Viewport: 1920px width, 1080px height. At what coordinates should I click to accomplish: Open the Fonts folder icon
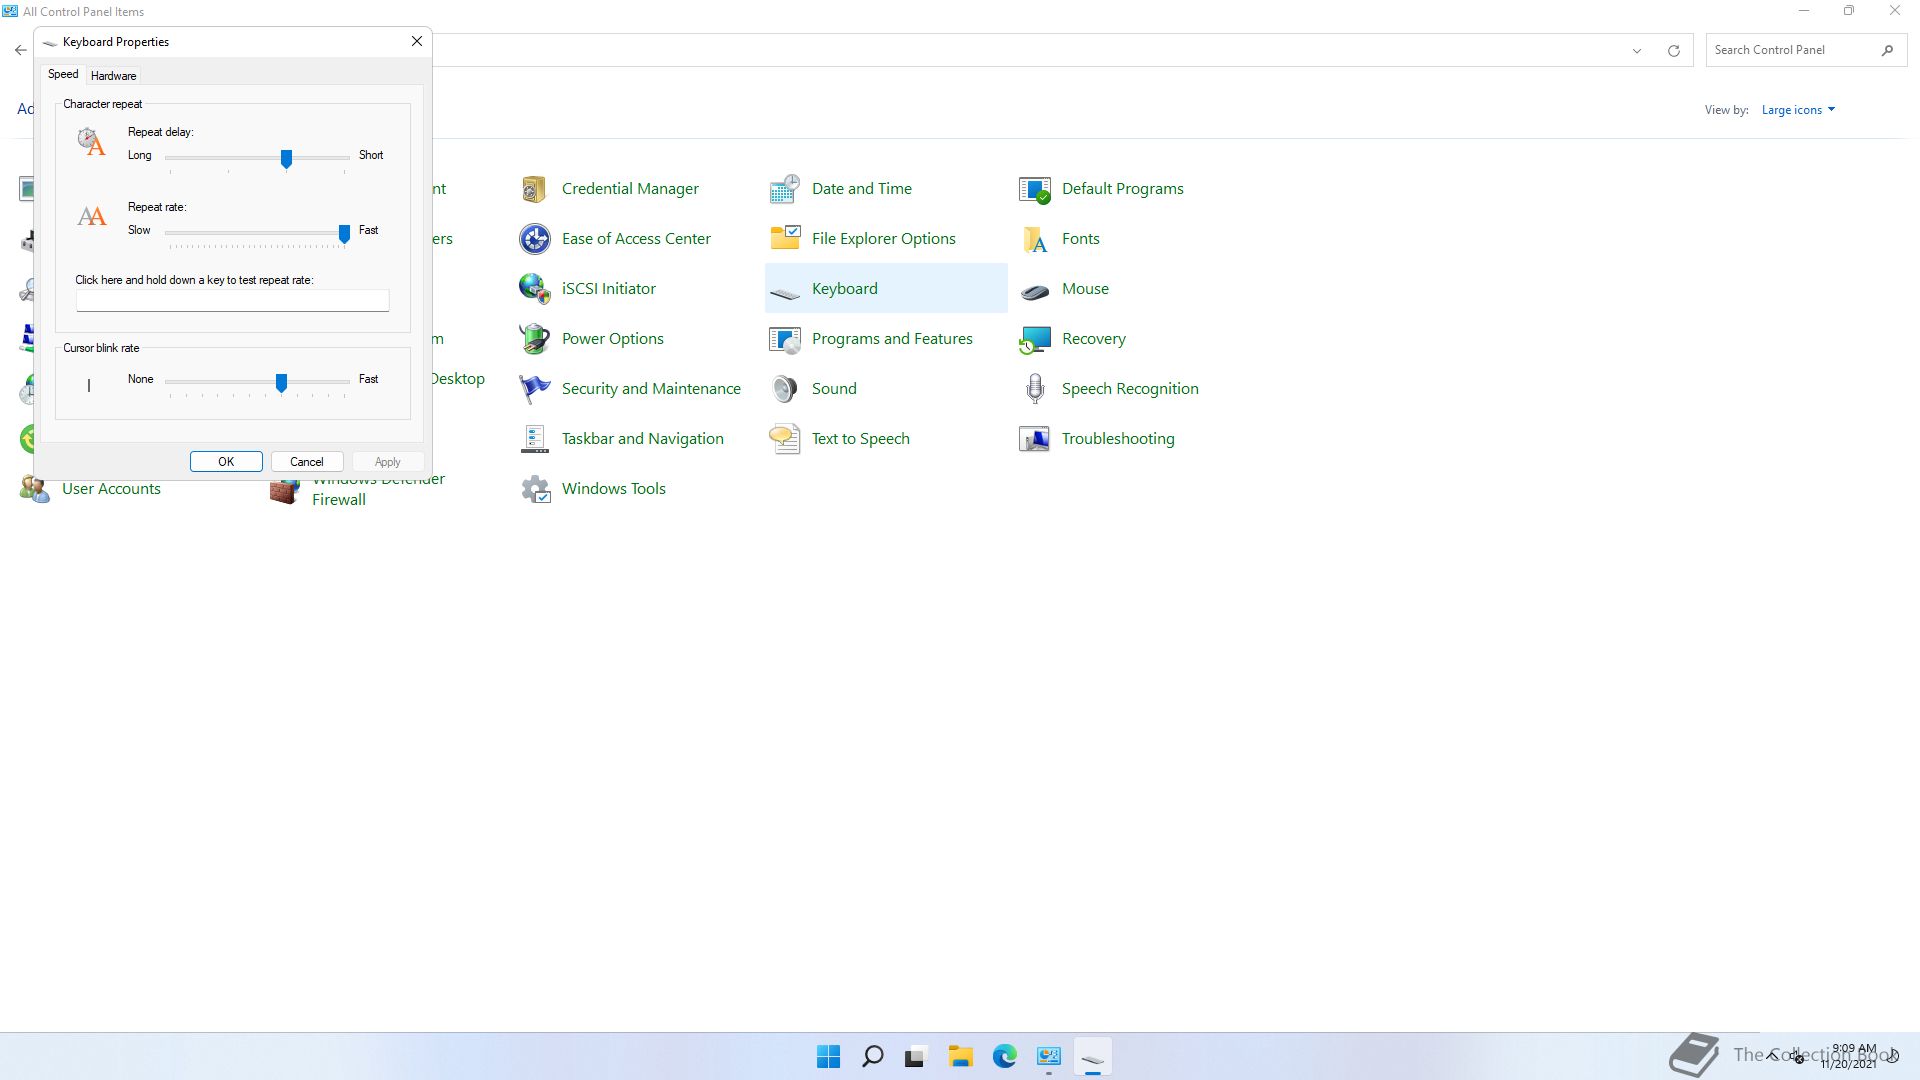[1034, 239]
